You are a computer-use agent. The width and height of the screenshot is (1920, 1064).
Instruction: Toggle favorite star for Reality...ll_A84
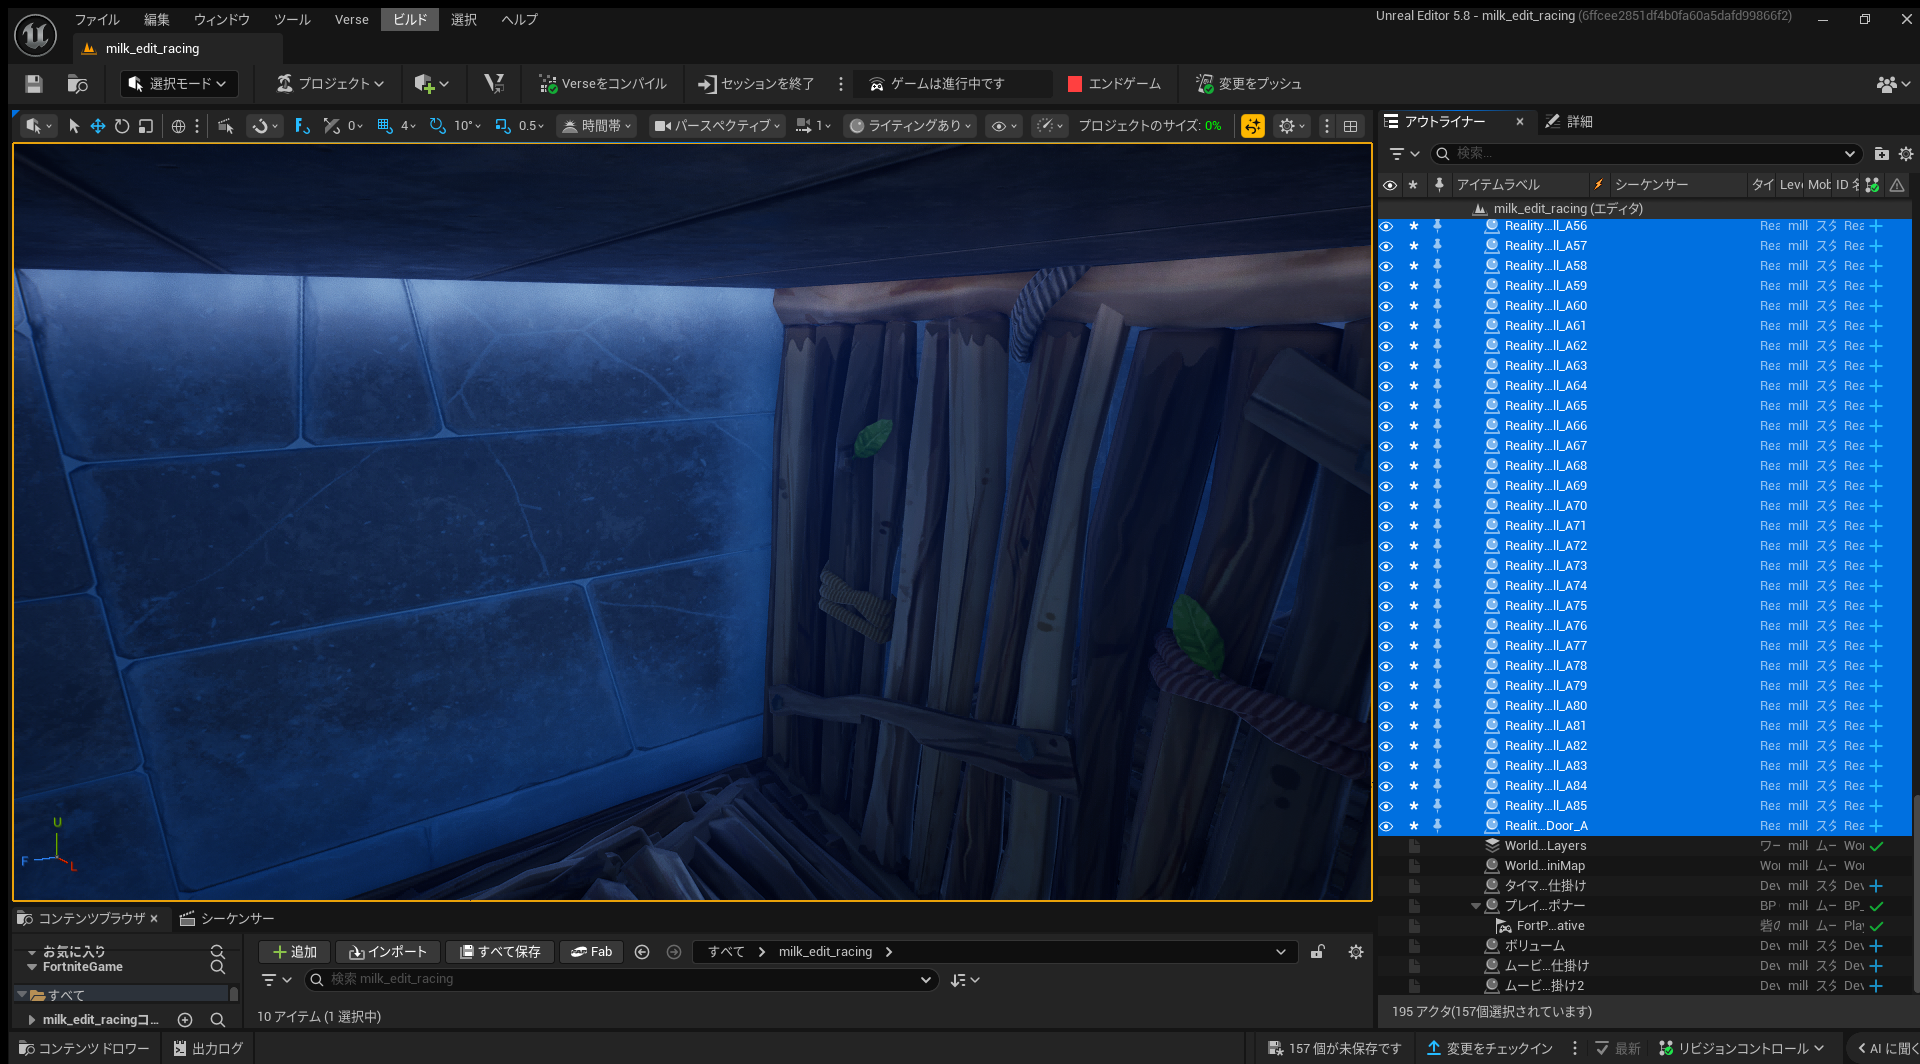click(x=1414, y=786)
